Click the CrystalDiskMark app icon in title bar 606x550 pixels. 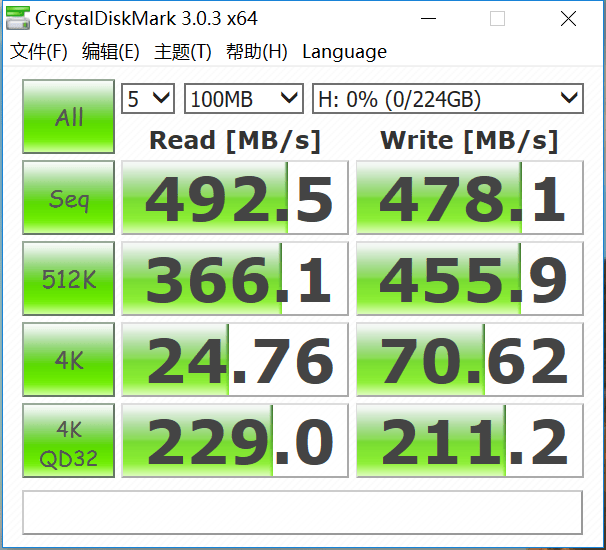tap(18, 18)
